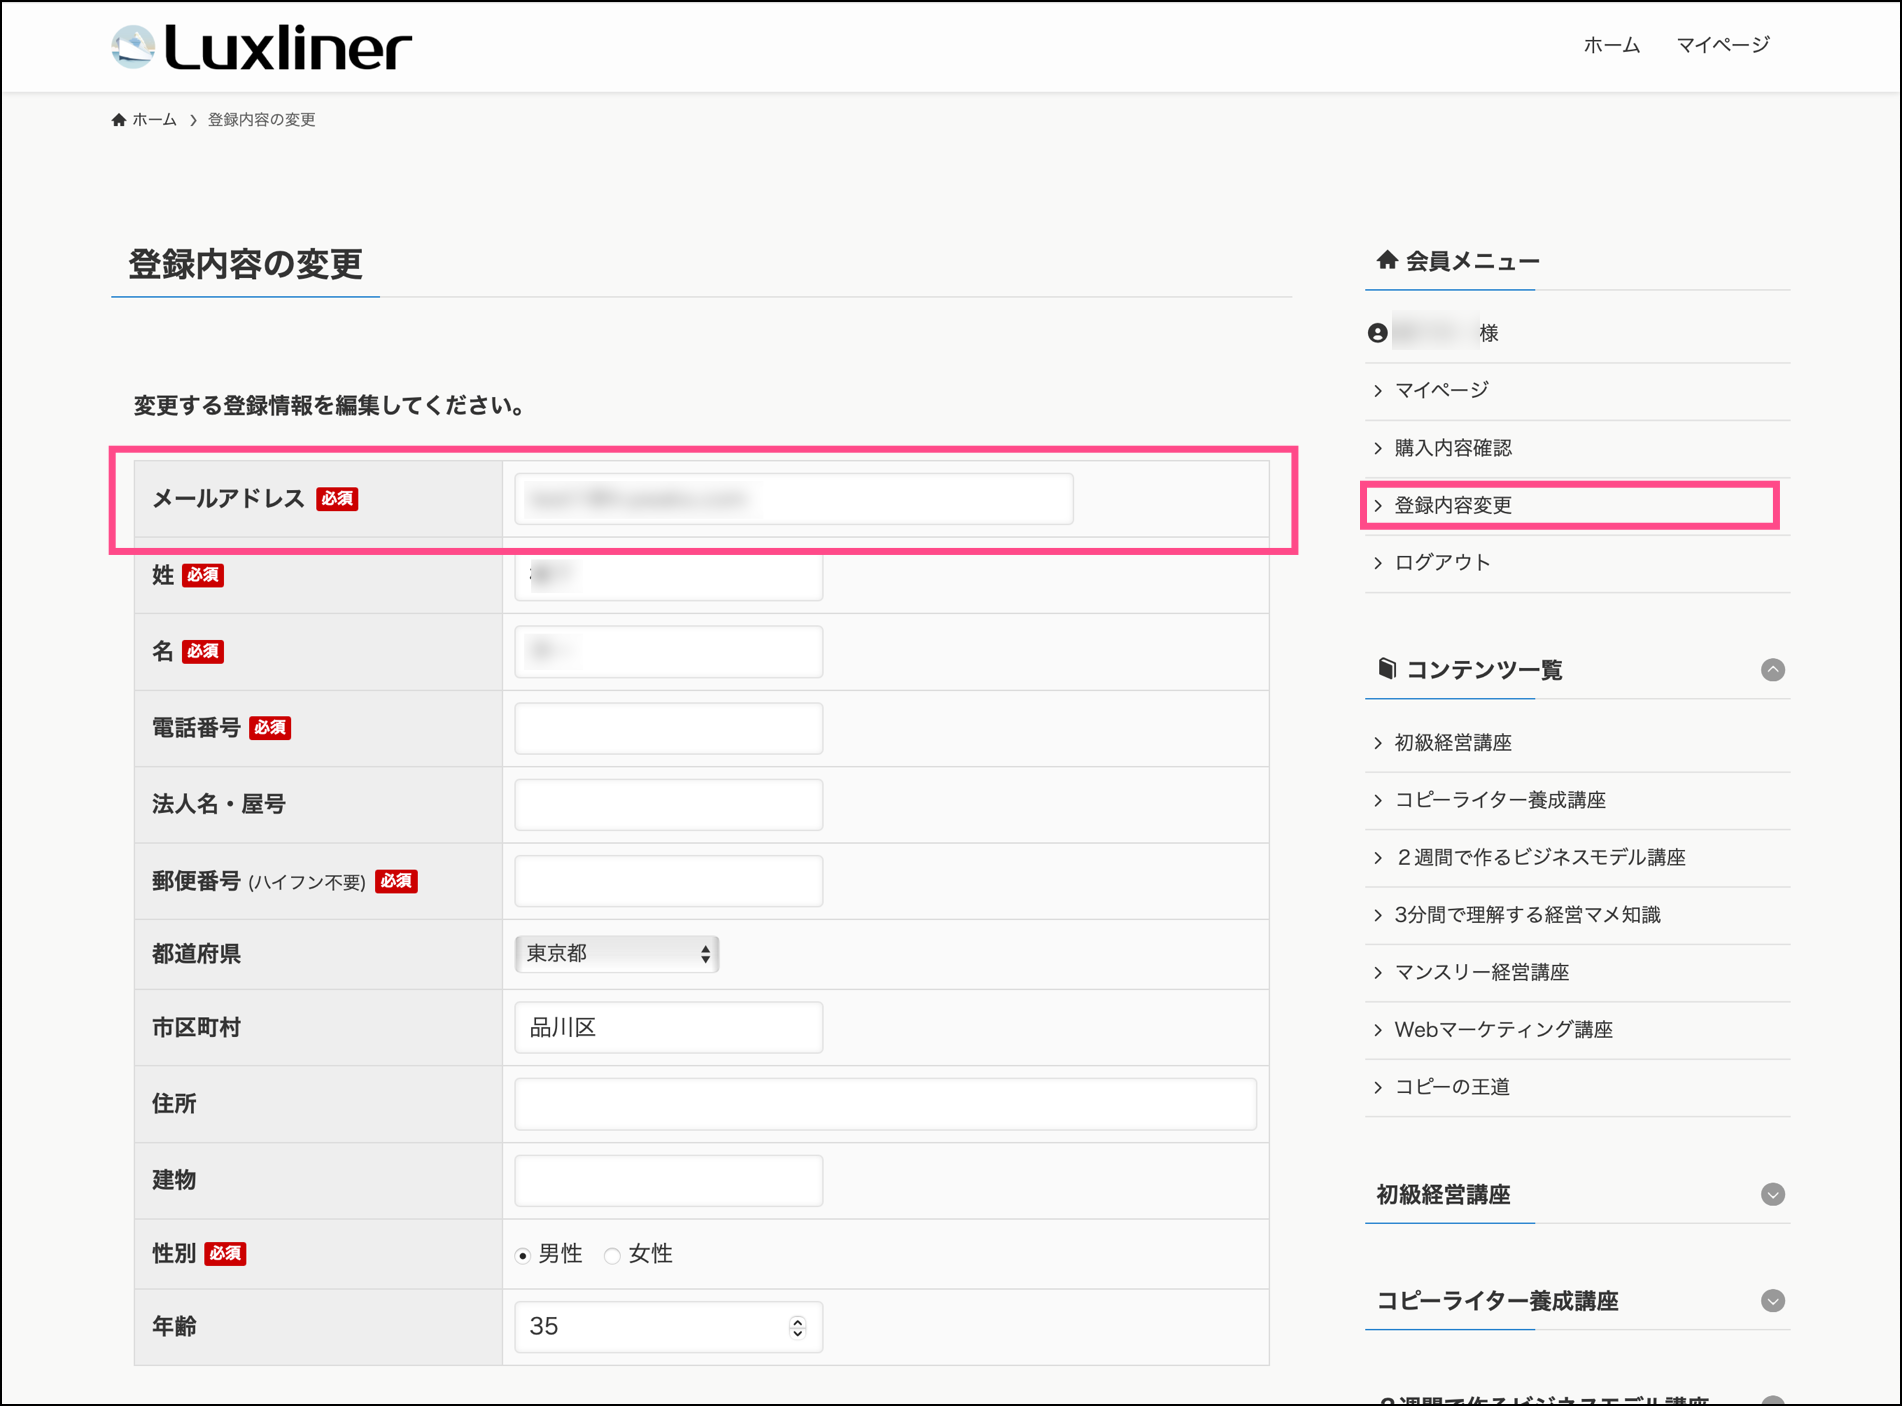The width and height of the screenshot is (1902, 1406).
Task: Click into the メールアドレス field
Action: 793,499
